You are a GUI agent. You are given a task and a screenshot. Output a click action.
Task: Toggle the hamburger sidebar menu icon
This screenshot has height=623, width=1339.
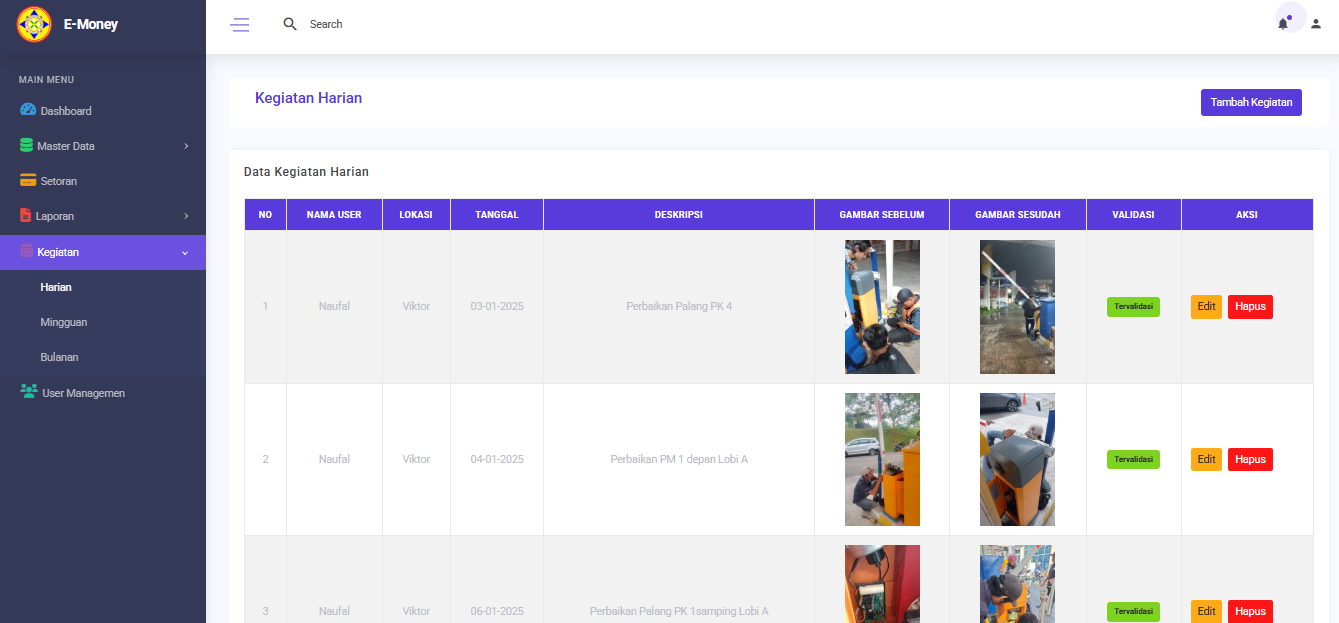pyautogui.click(x=240, y=24)
